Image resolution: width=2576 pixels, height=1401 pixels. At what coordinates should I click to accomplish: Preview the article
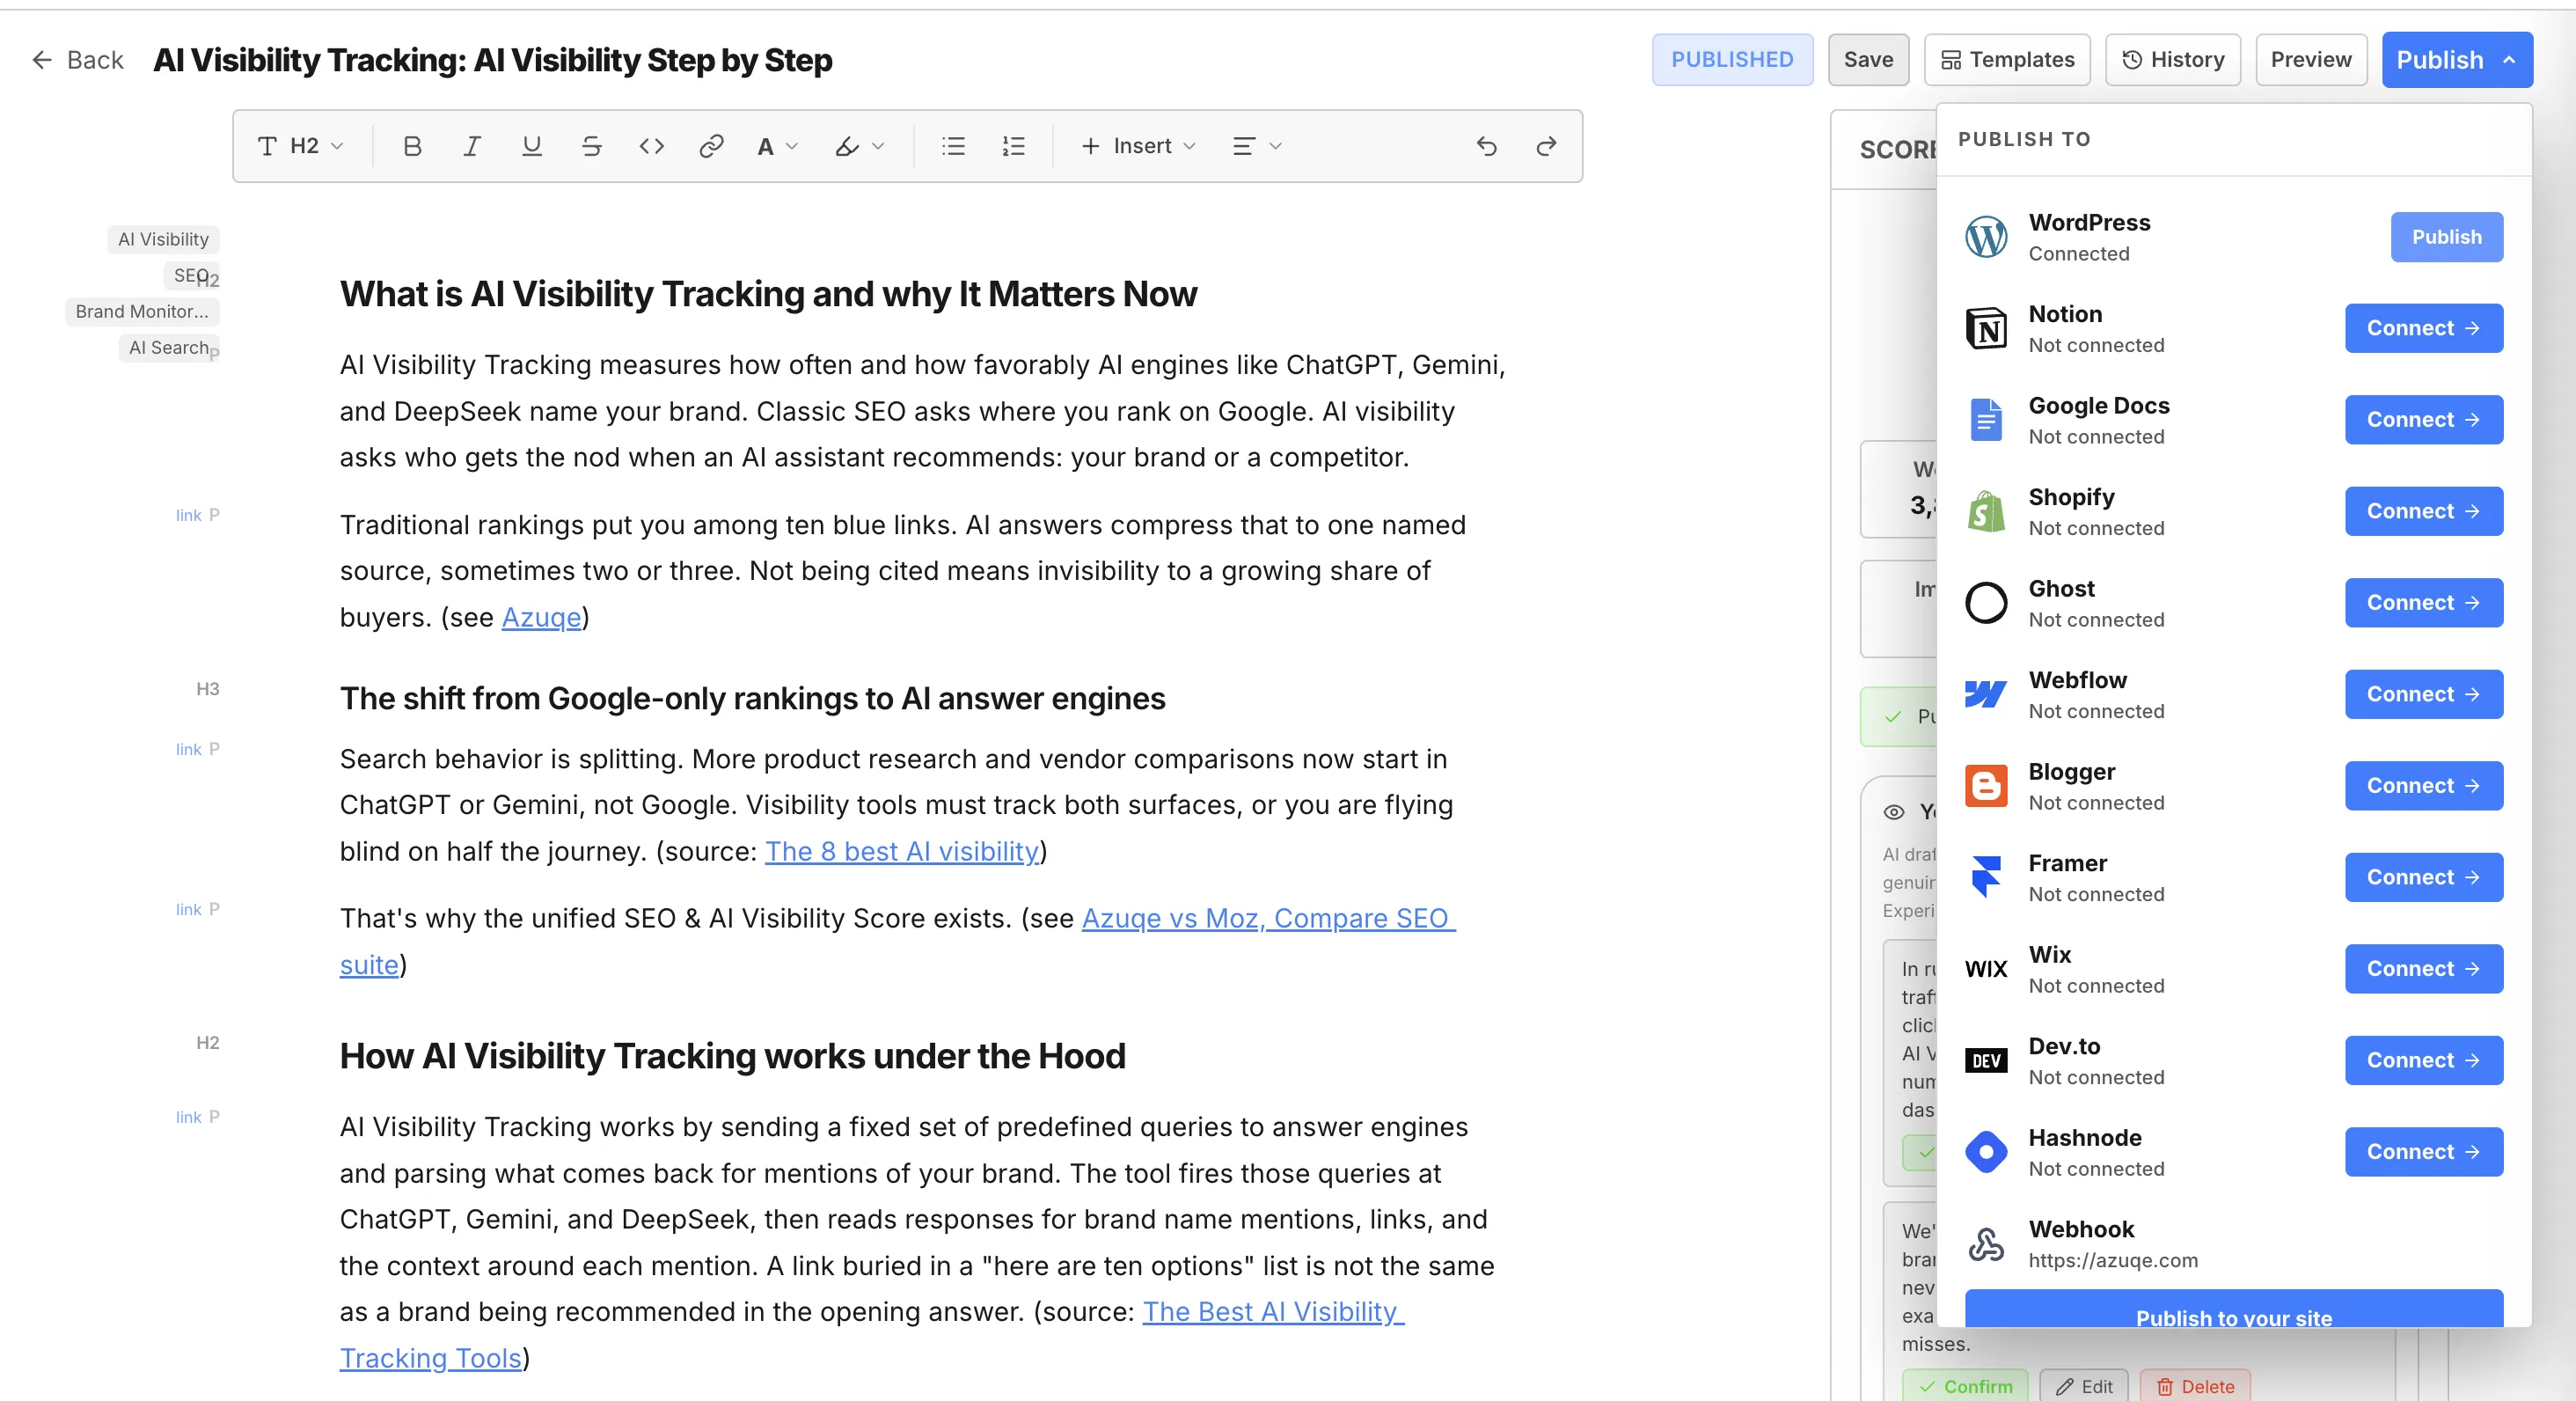(2310, 60)
